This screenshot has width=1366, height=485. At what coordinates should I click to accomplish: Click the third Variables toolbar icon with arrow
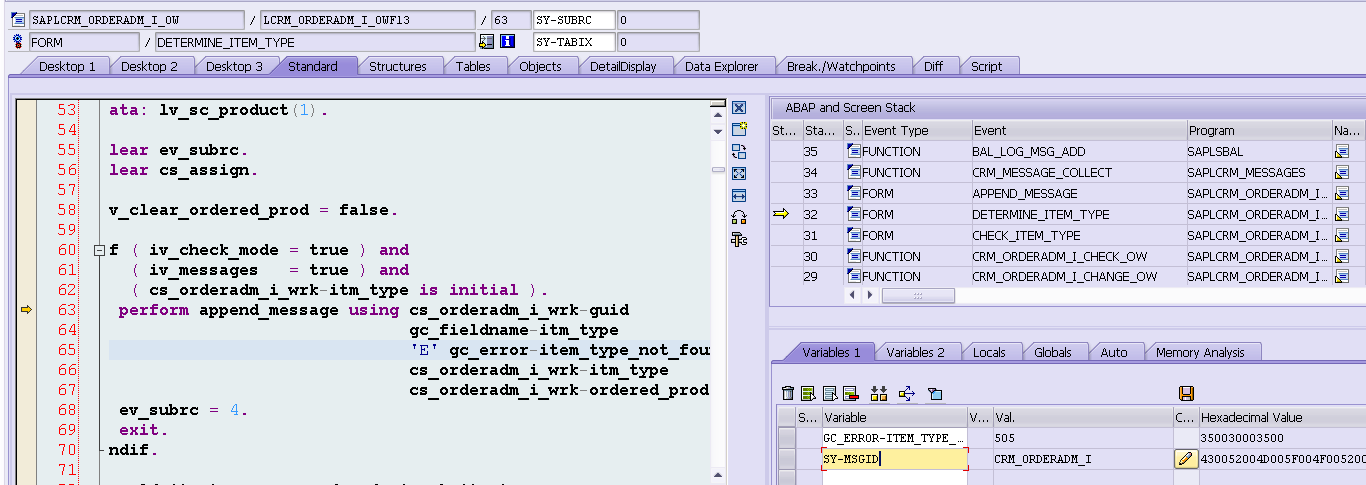[x=829, y=393]
